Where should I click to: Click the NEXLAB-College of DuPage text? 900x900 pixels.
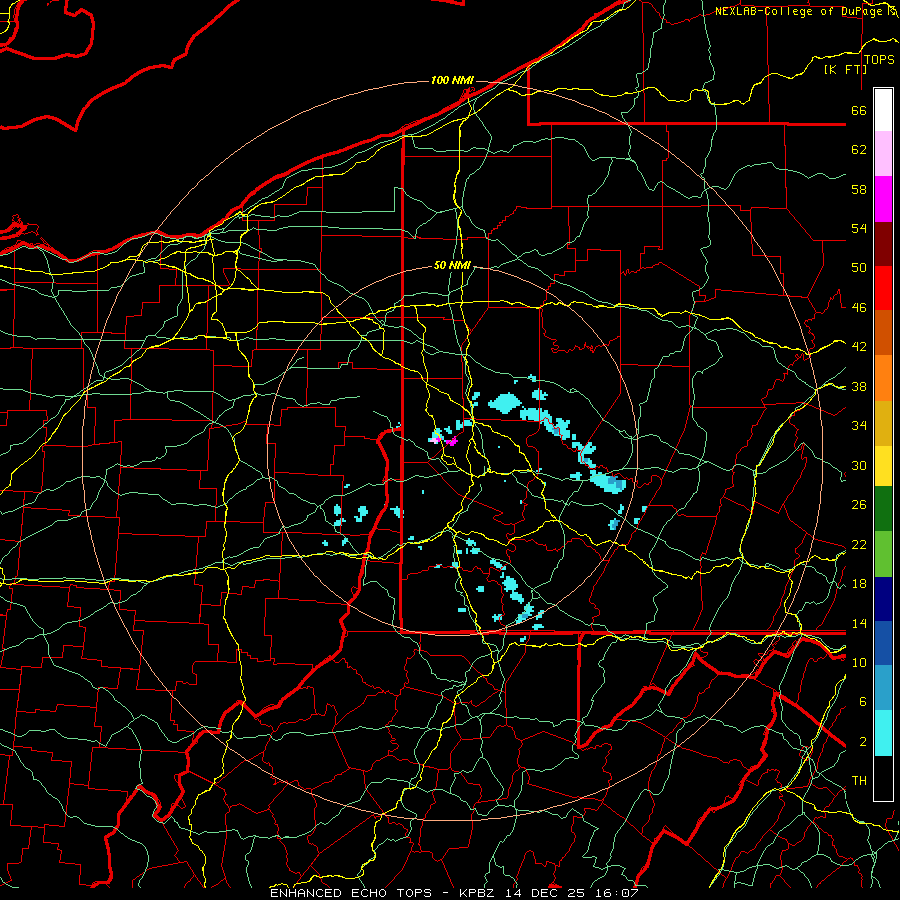coord(801,11)
